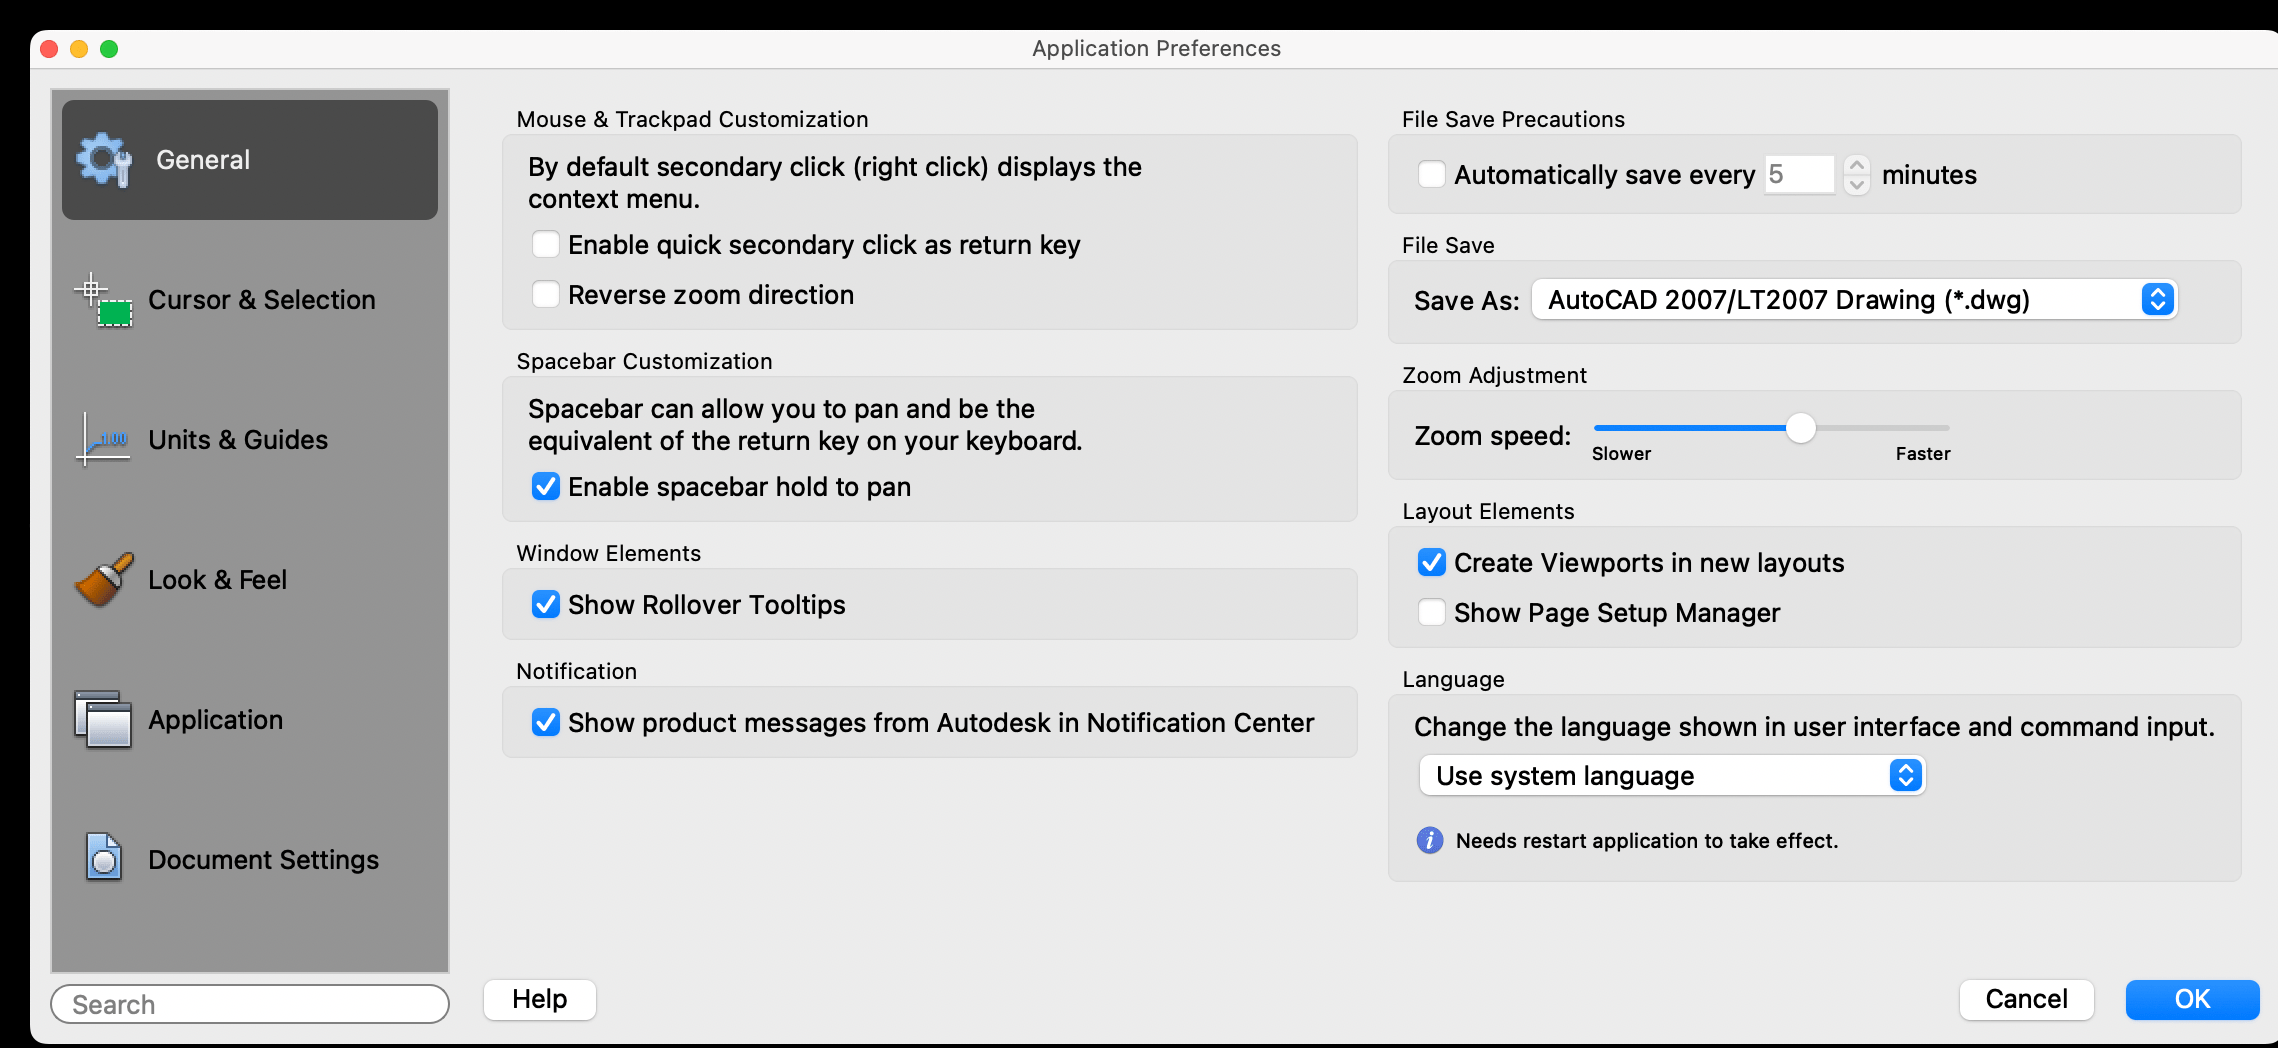
Task: Uncheck Show Rollover Tooltips
Action: (545, 604)
